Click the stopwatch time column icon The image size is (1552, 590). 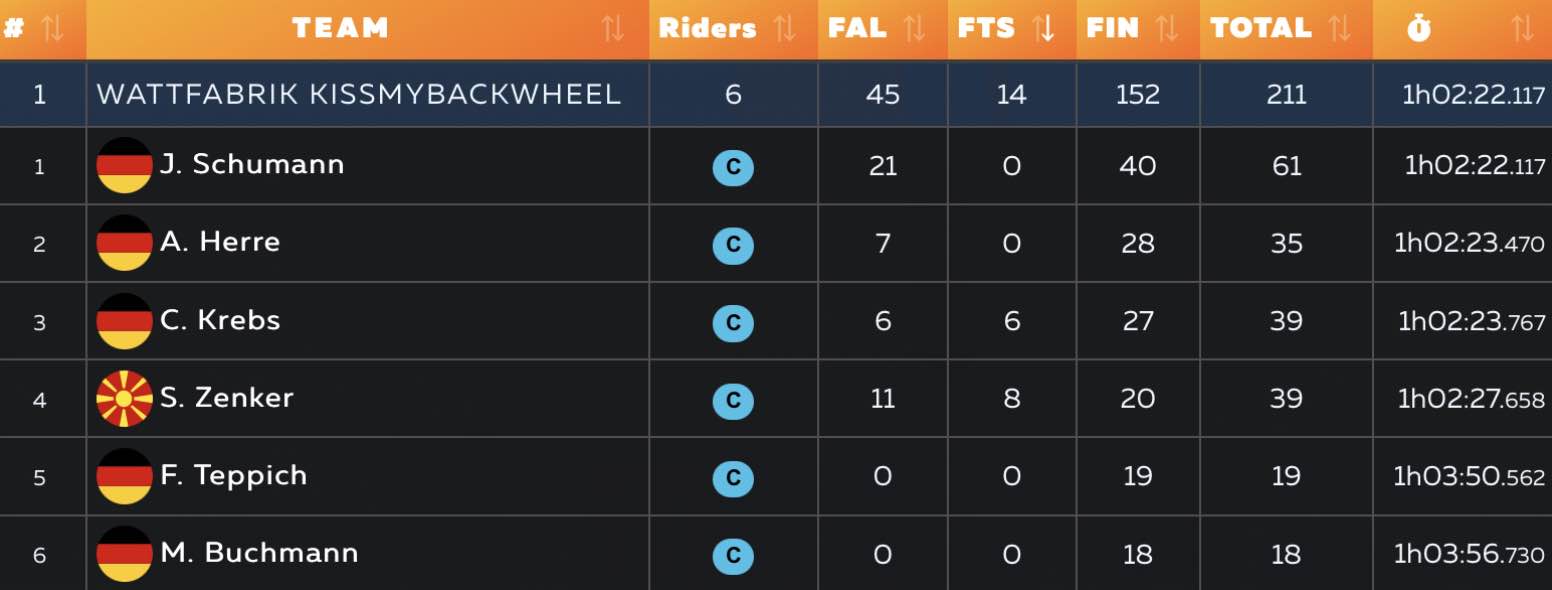[1418, 29]
